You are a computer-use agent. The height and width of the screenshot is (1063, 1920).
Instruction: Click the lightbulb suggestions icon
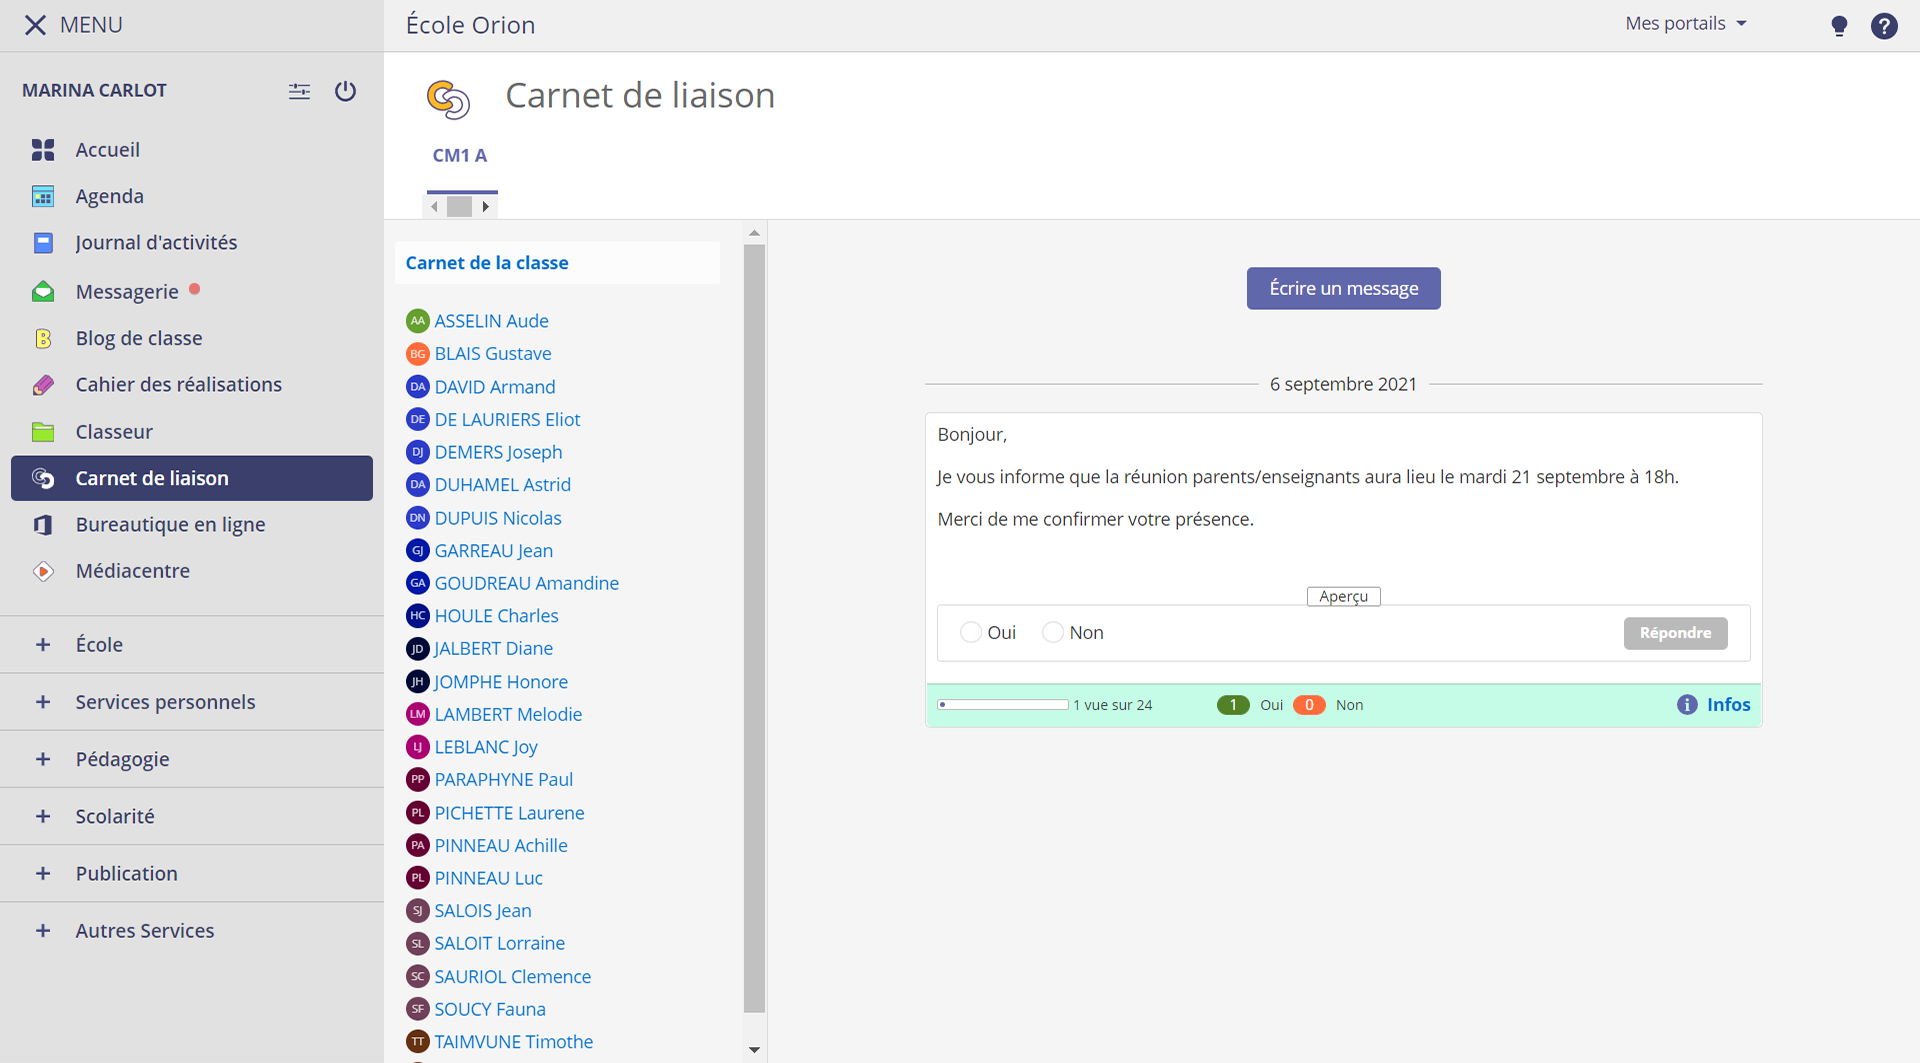(x=1838, y=26)
